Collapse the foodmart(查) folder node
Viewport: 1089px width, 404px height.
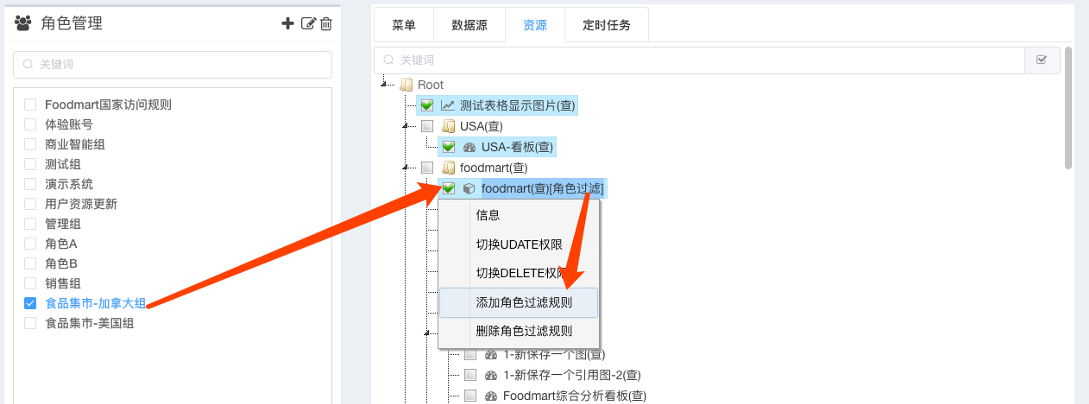pyautogui.click(x=406, y=167)
